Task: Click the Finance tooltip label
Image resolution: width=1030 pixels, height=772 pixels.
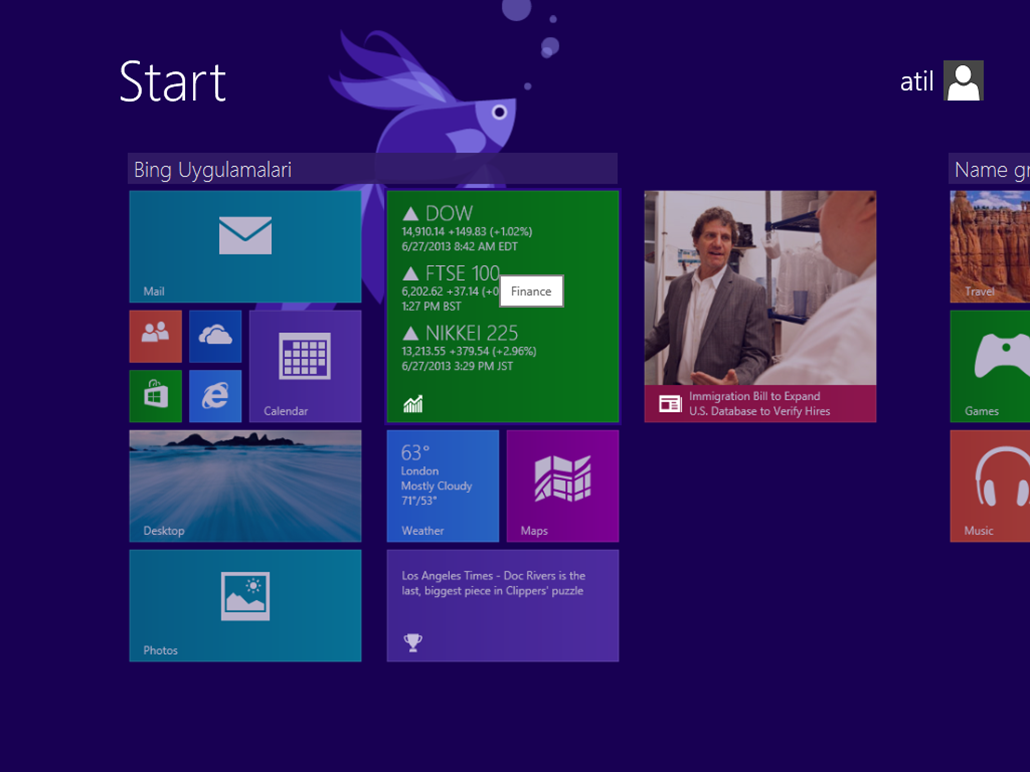Action: tap(531, 291)
